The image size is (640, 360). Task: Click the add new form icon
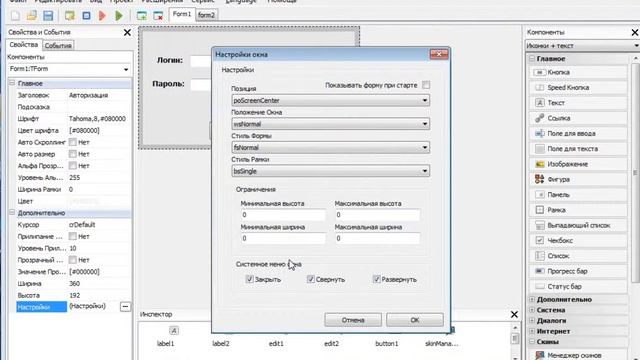click(142, 16)
